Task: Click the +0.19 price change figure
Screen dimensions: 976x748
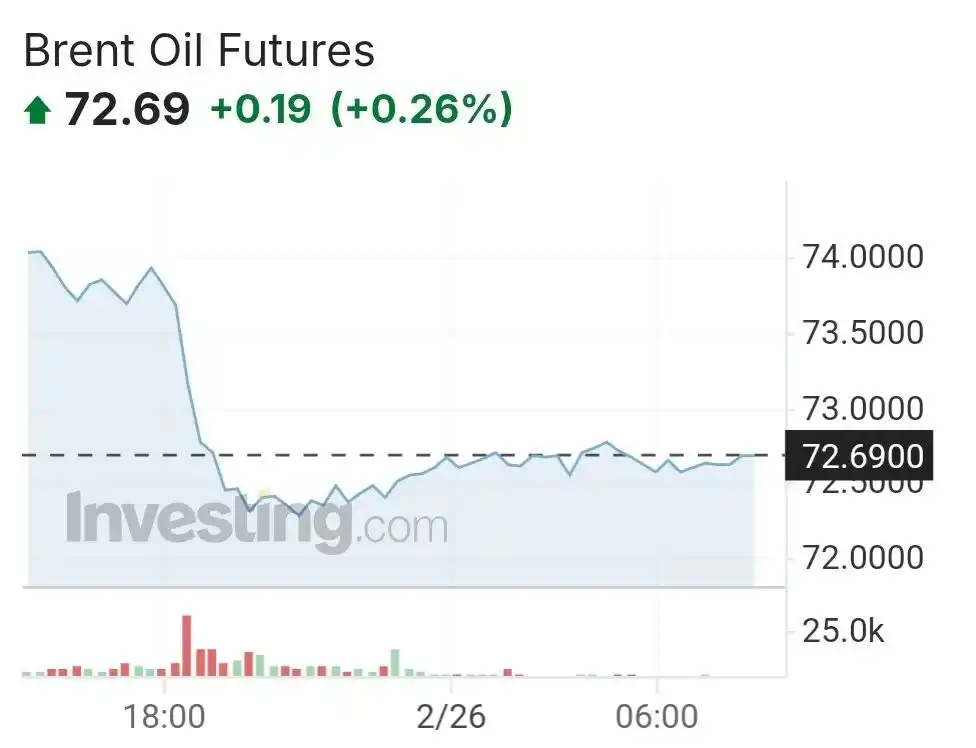Action: coord(261,109)
